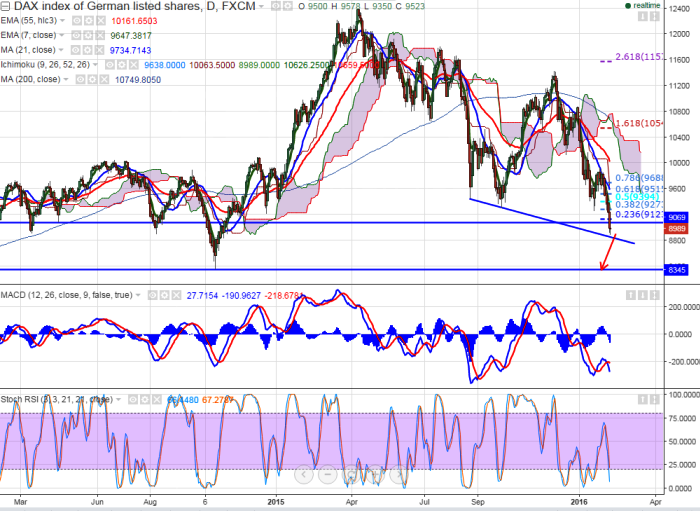This screenshot has height=511, width=700.
Task: Remove the EMA (55, hlc3) indicator
Action: tap(101, 21)
